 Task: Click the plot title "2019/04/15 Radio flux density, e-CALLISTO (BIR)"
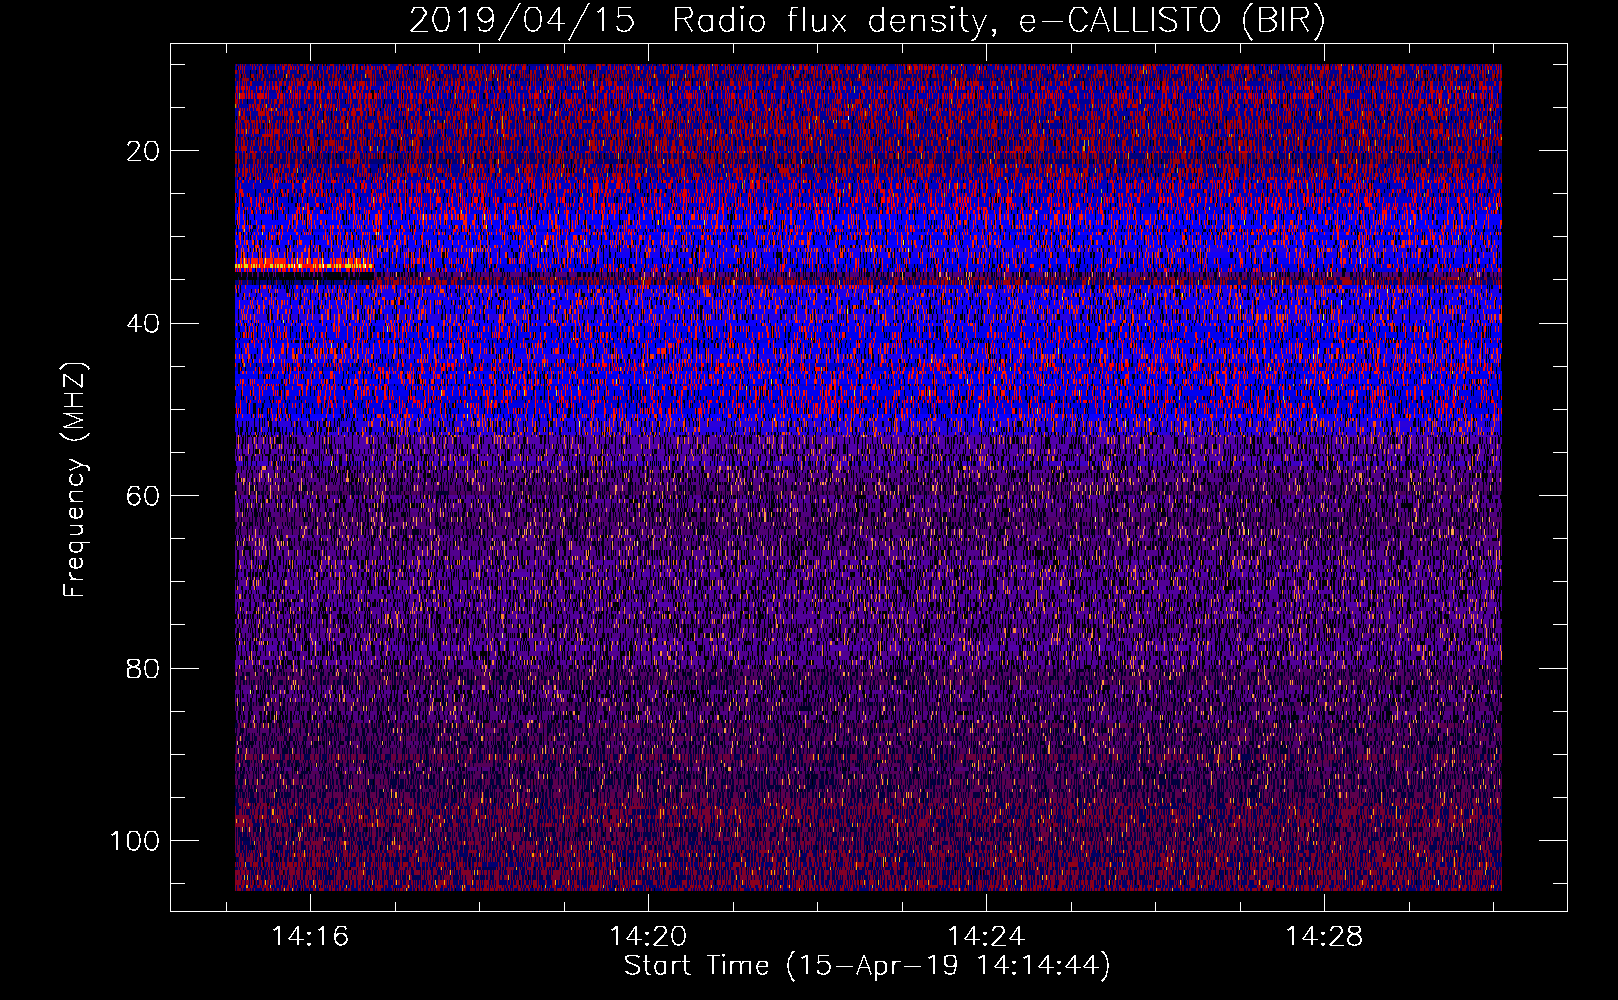tap(867, 21)
